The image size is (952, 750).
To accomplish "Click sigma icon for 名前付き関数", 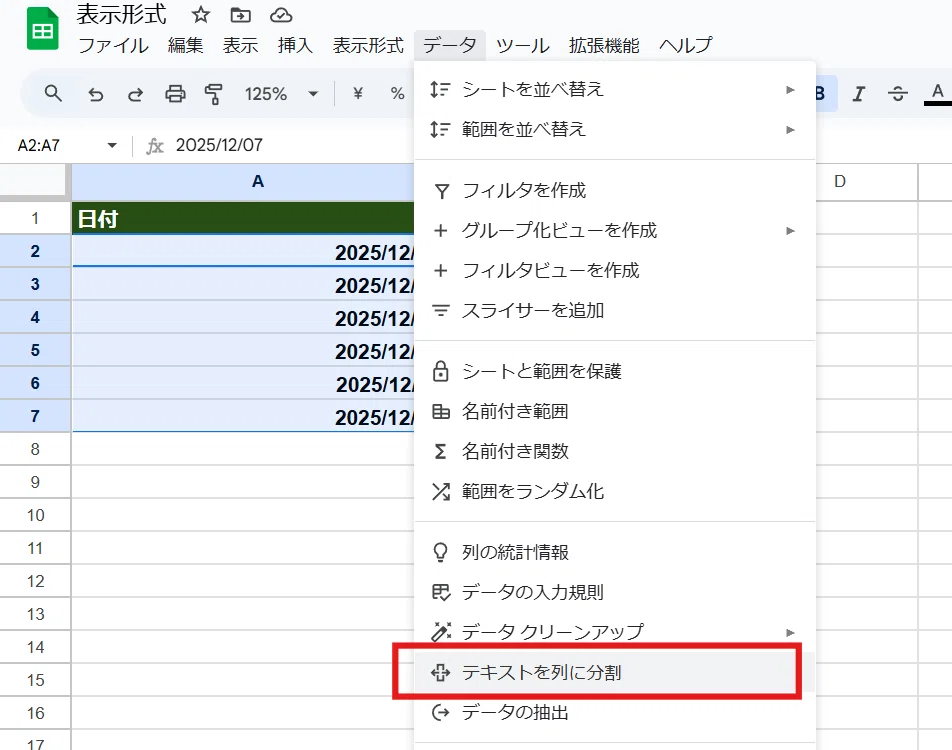I will click(x=441, y=452).
